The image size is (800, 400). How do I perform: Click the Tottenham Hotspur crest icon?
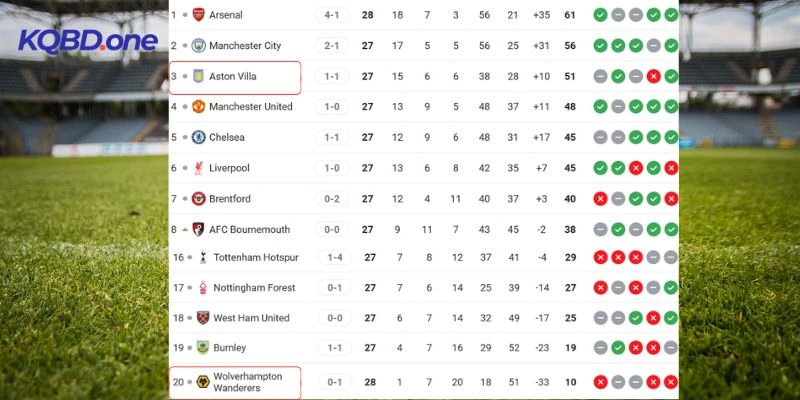point(202,258)
